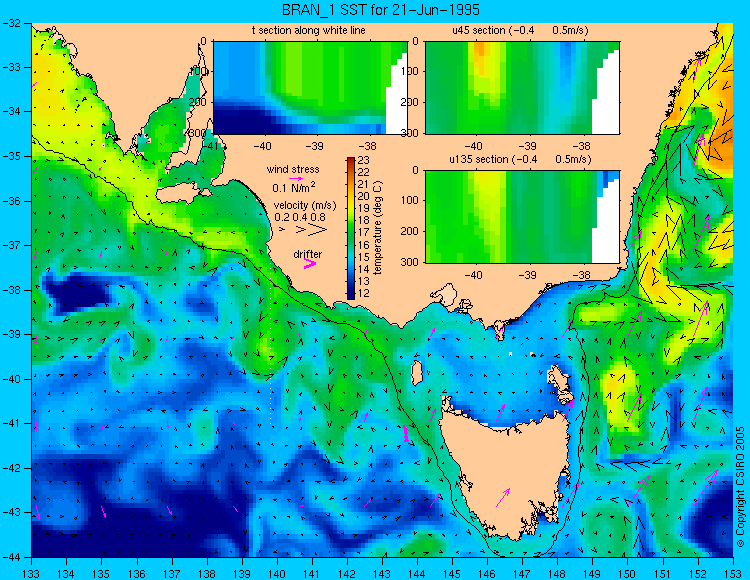Click the -39 tick under t section
The height and width of the screenshot is (580, 750).
(315, 145)
